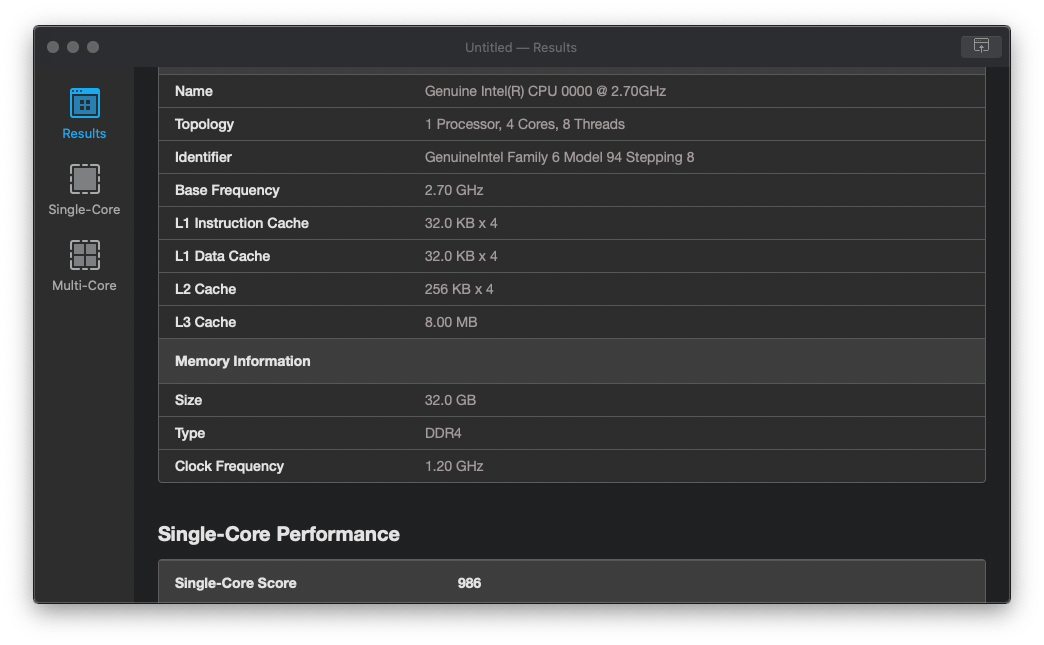Click the Single-Core Score value 986
Viewport: 1044px width, 645px height.
tap(469, 583)
